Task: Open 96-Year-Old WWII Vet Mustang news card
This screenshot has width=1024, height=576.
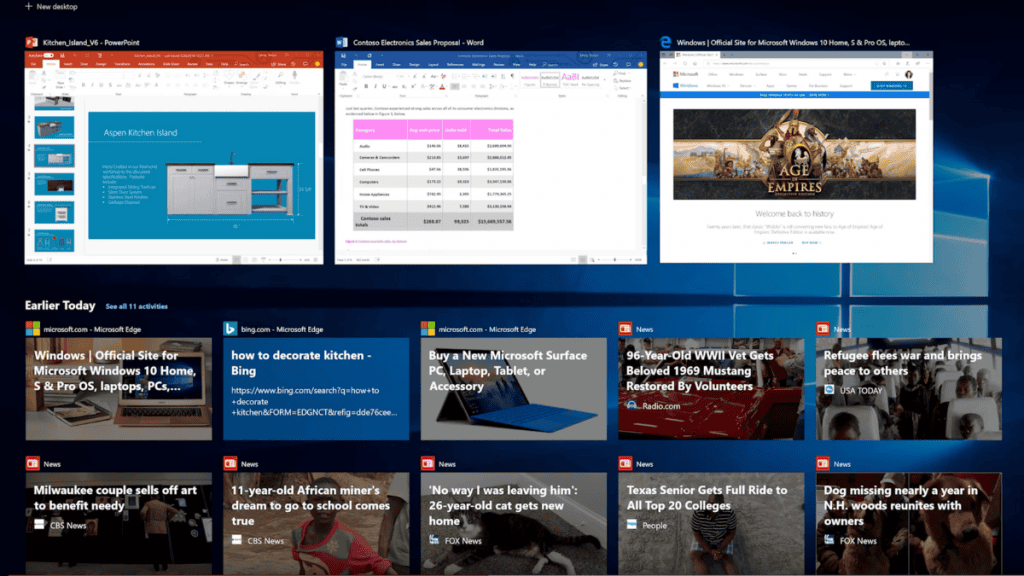Action: tap(711, 389)
